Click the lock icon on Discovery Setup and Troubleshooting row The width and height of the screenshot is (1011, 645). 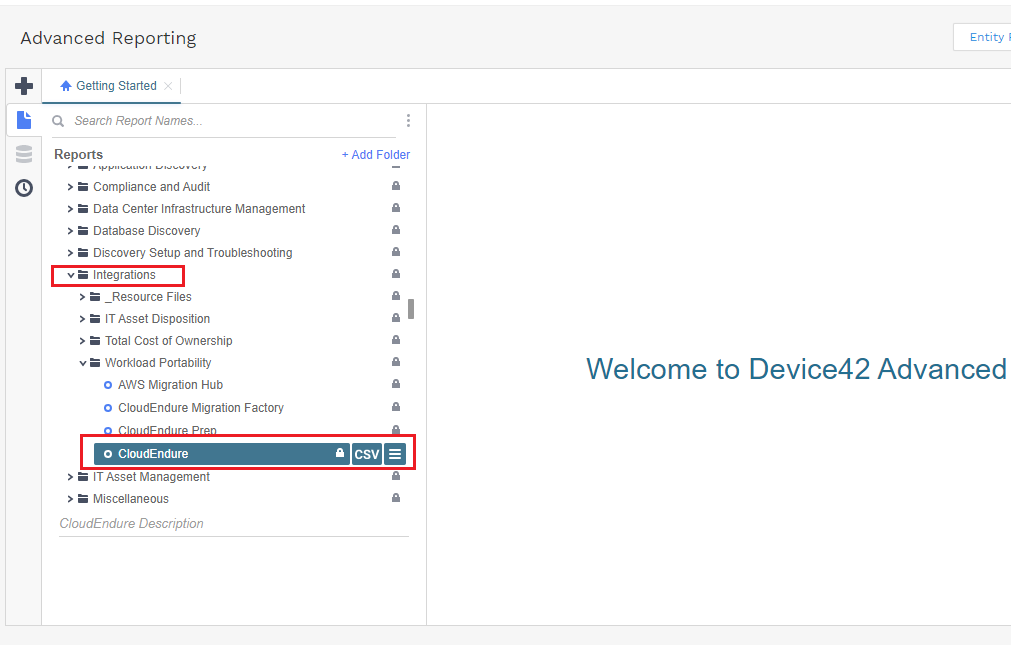point(396,252)
